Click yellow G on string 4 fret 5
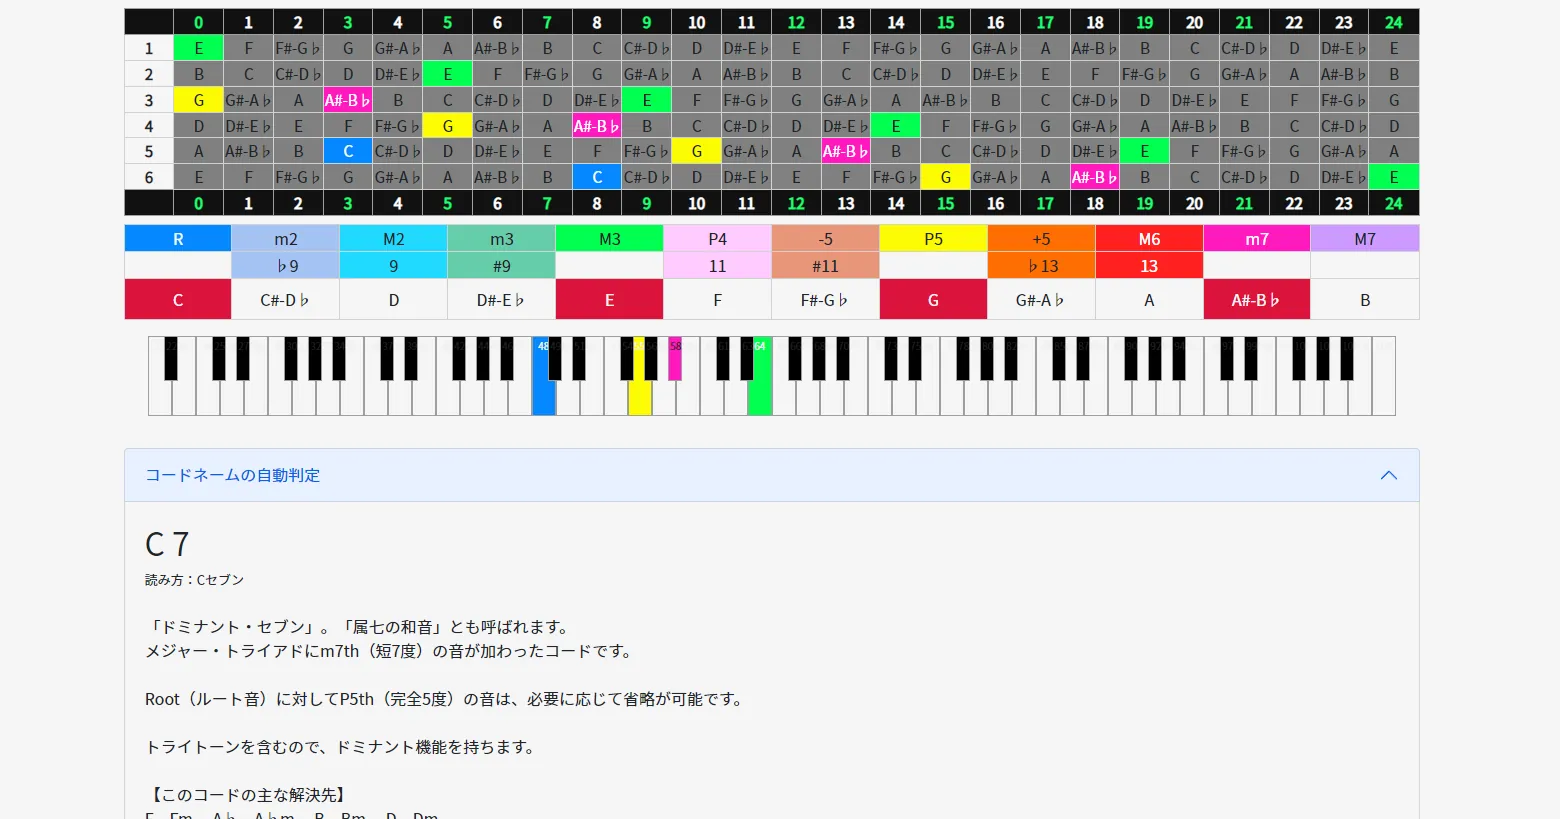The width and height of the screenshot is (1560, 819). click(x=447, y=126)
